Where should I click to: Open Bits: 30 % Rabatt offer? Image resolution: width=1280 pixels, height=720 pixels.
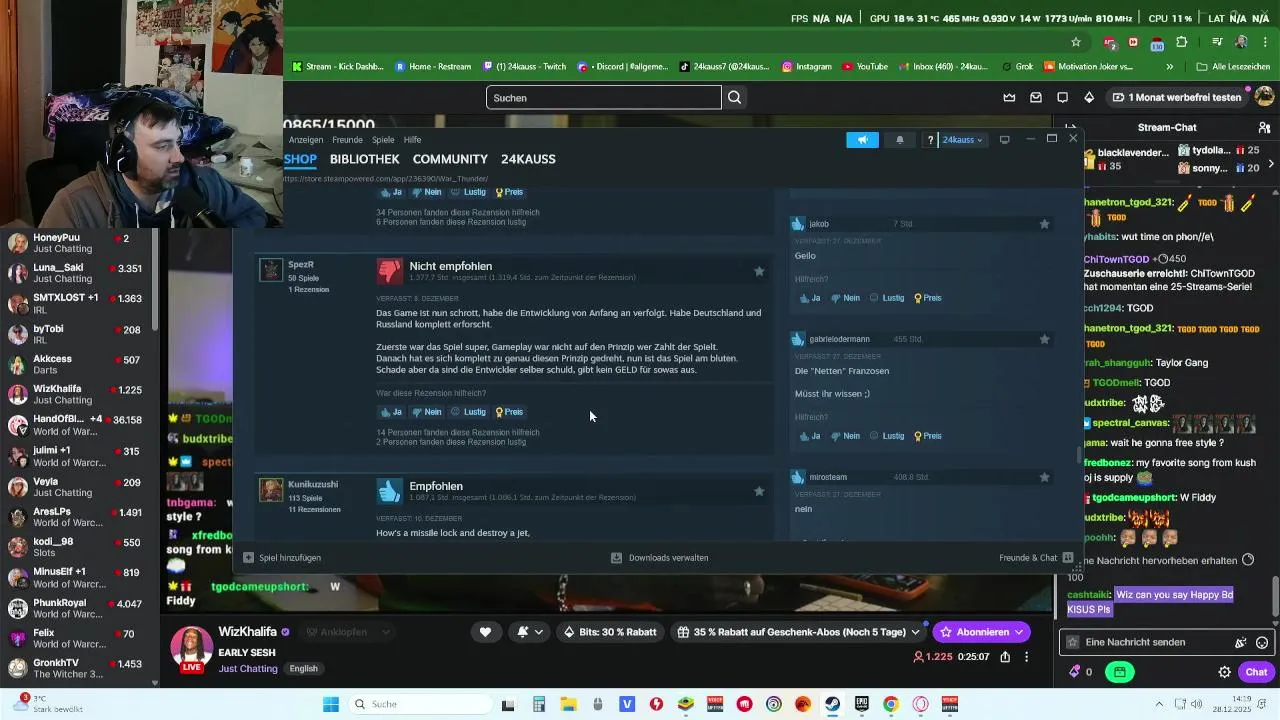[609, 632]
